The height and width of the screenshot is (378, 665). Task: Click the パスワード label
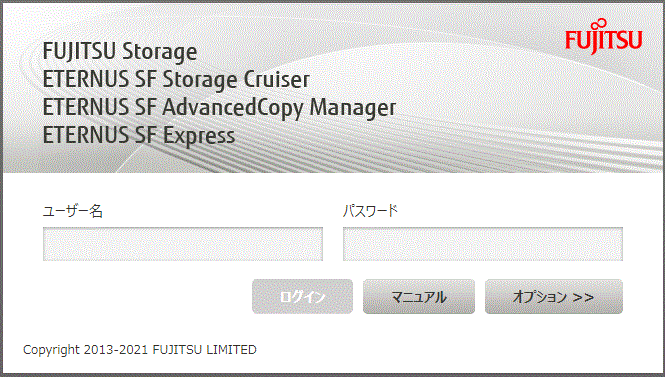coord(370,210)
